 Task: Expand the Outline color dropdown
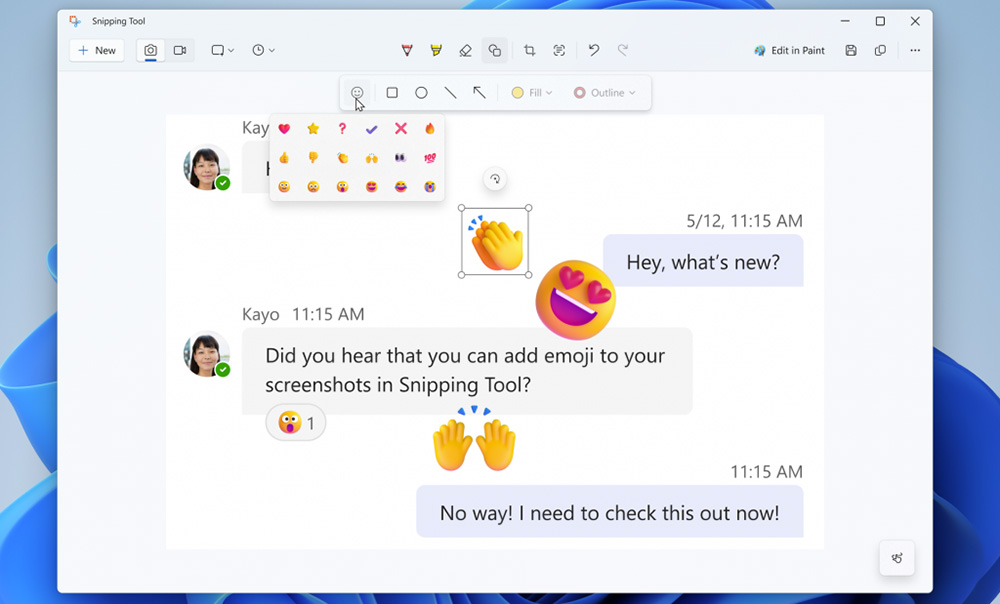point(604,93)
